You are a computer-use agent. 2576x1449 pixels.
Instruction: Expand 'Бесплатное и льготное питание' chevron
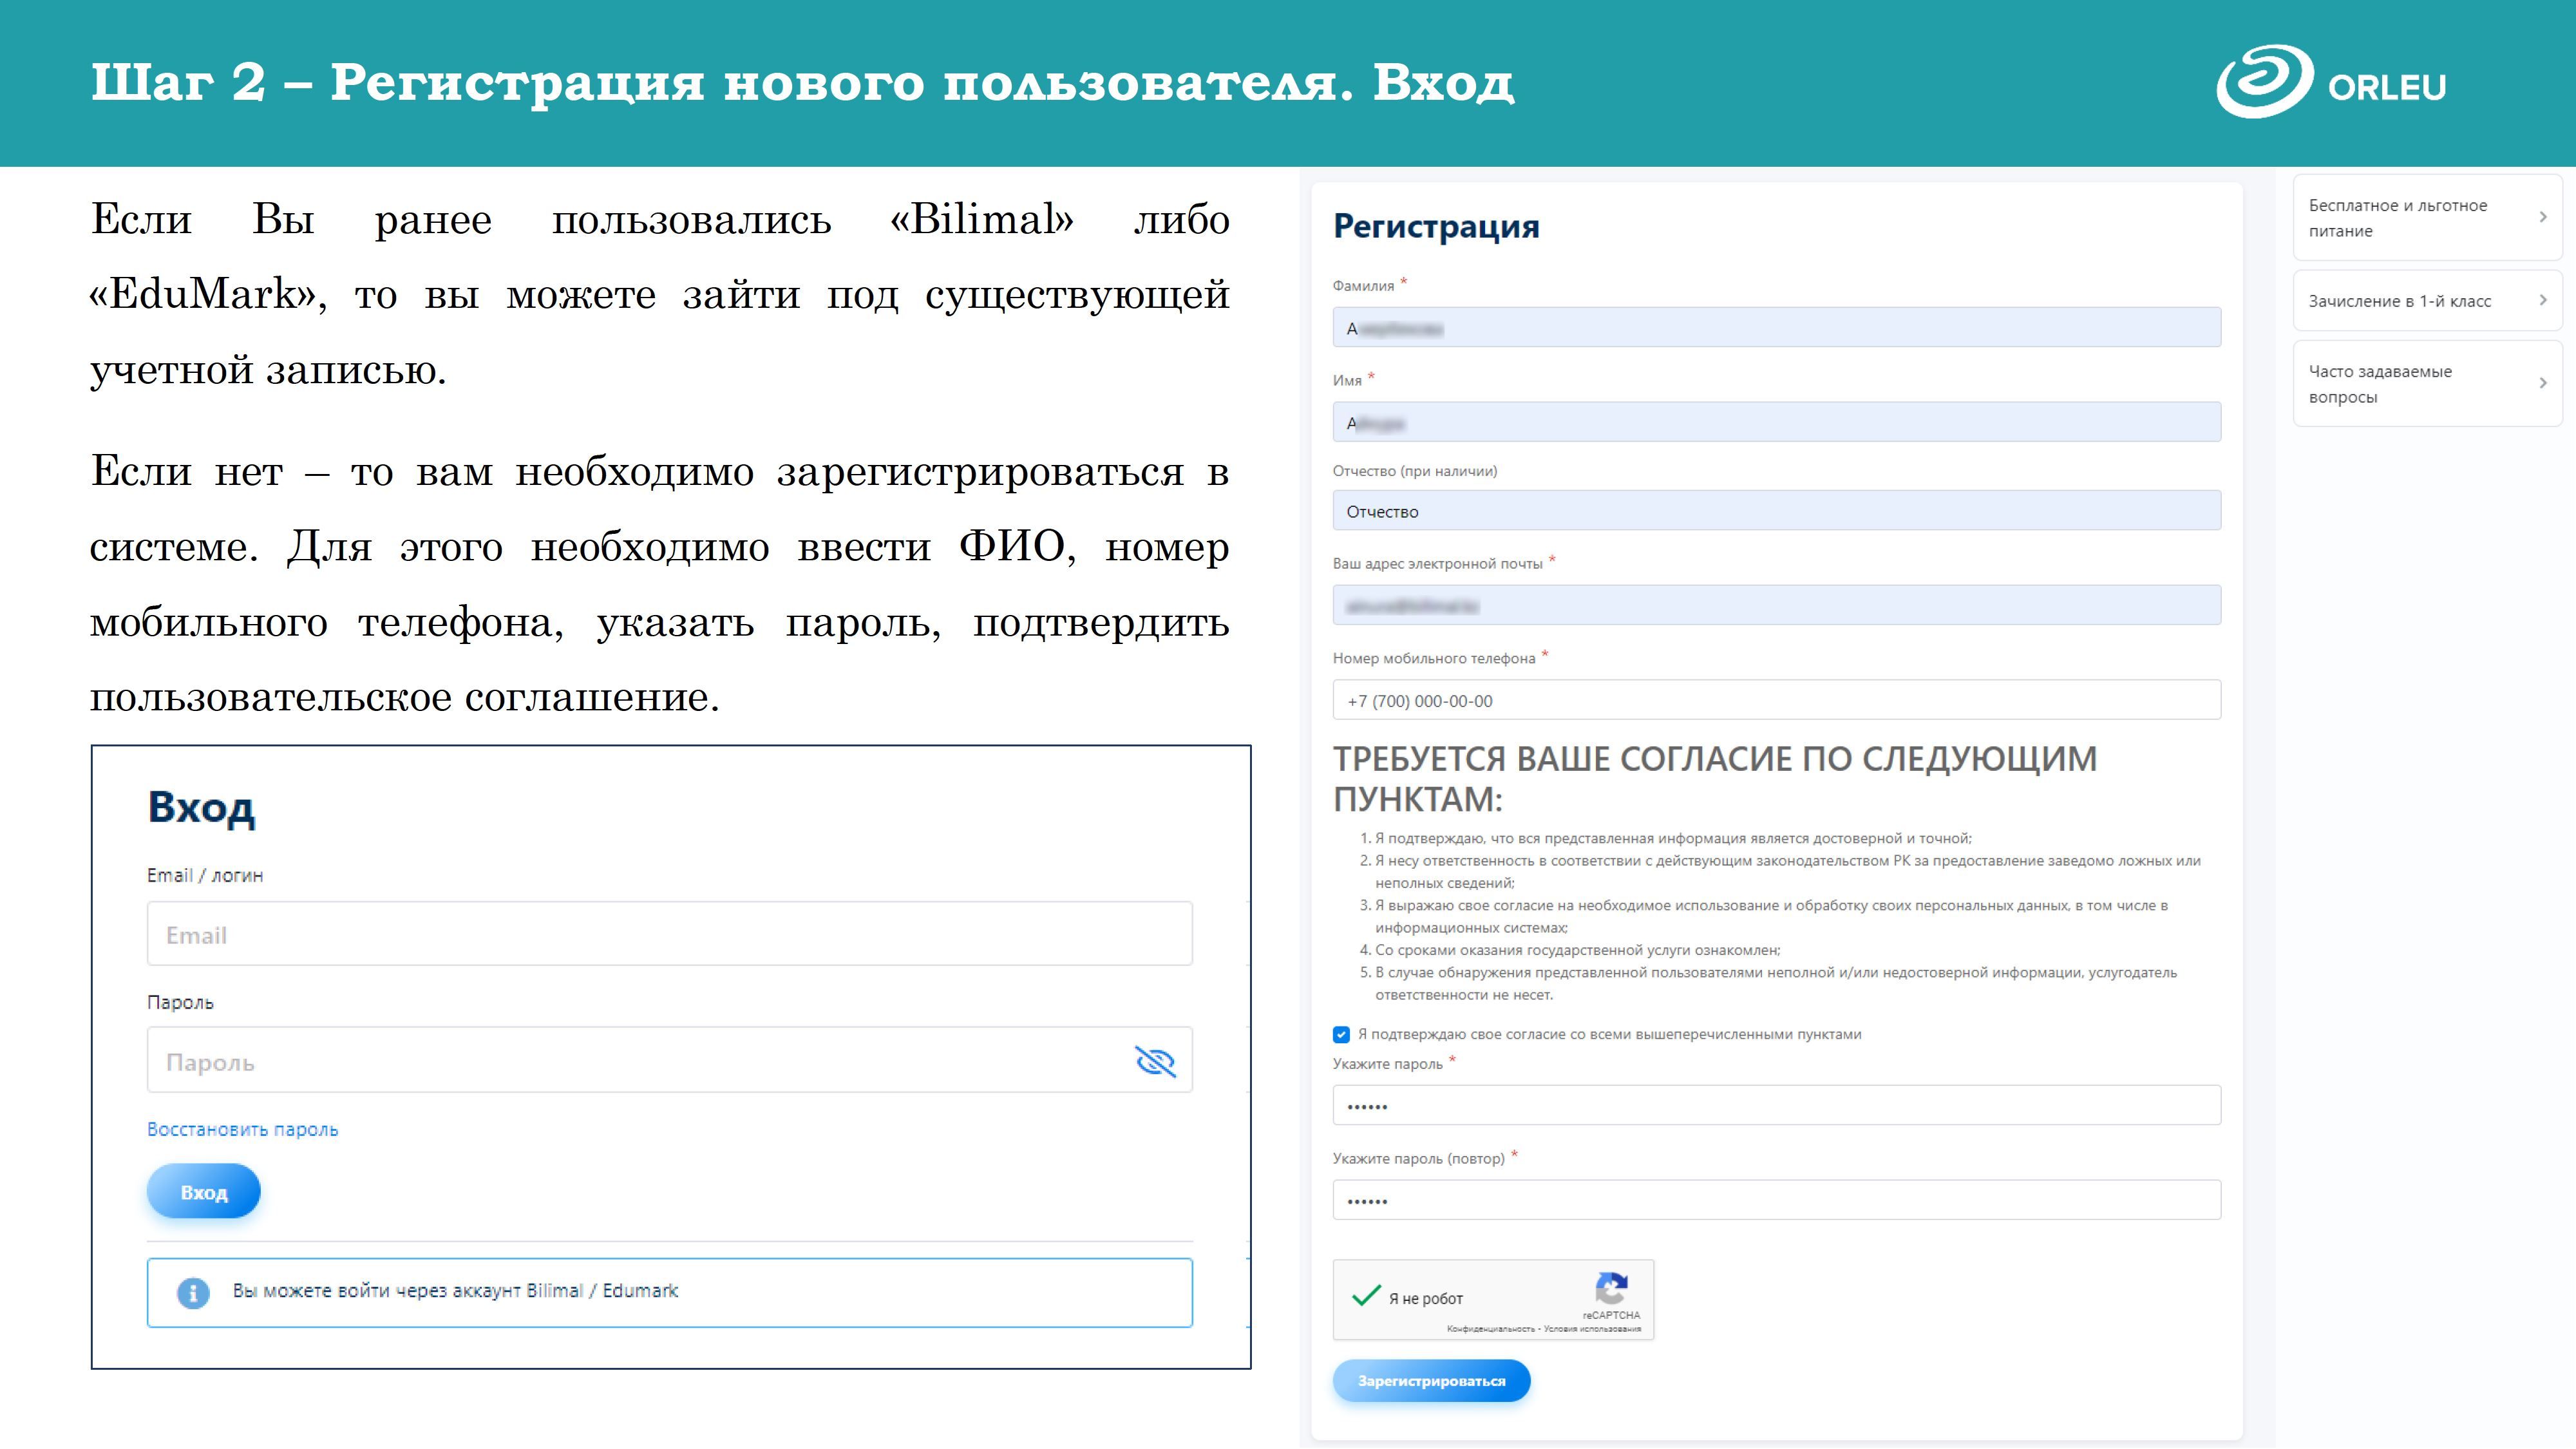pos(2543,217)
